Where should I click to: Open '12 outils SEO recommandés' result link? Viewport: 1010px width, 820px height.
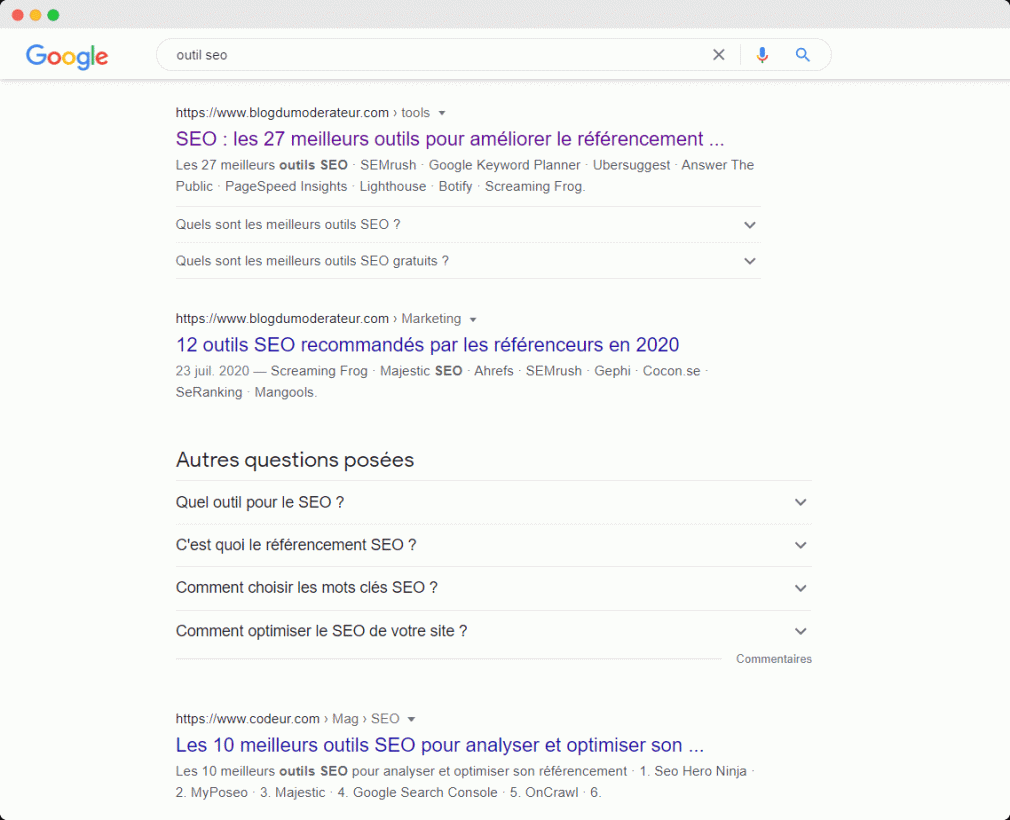tap(427, 345)
